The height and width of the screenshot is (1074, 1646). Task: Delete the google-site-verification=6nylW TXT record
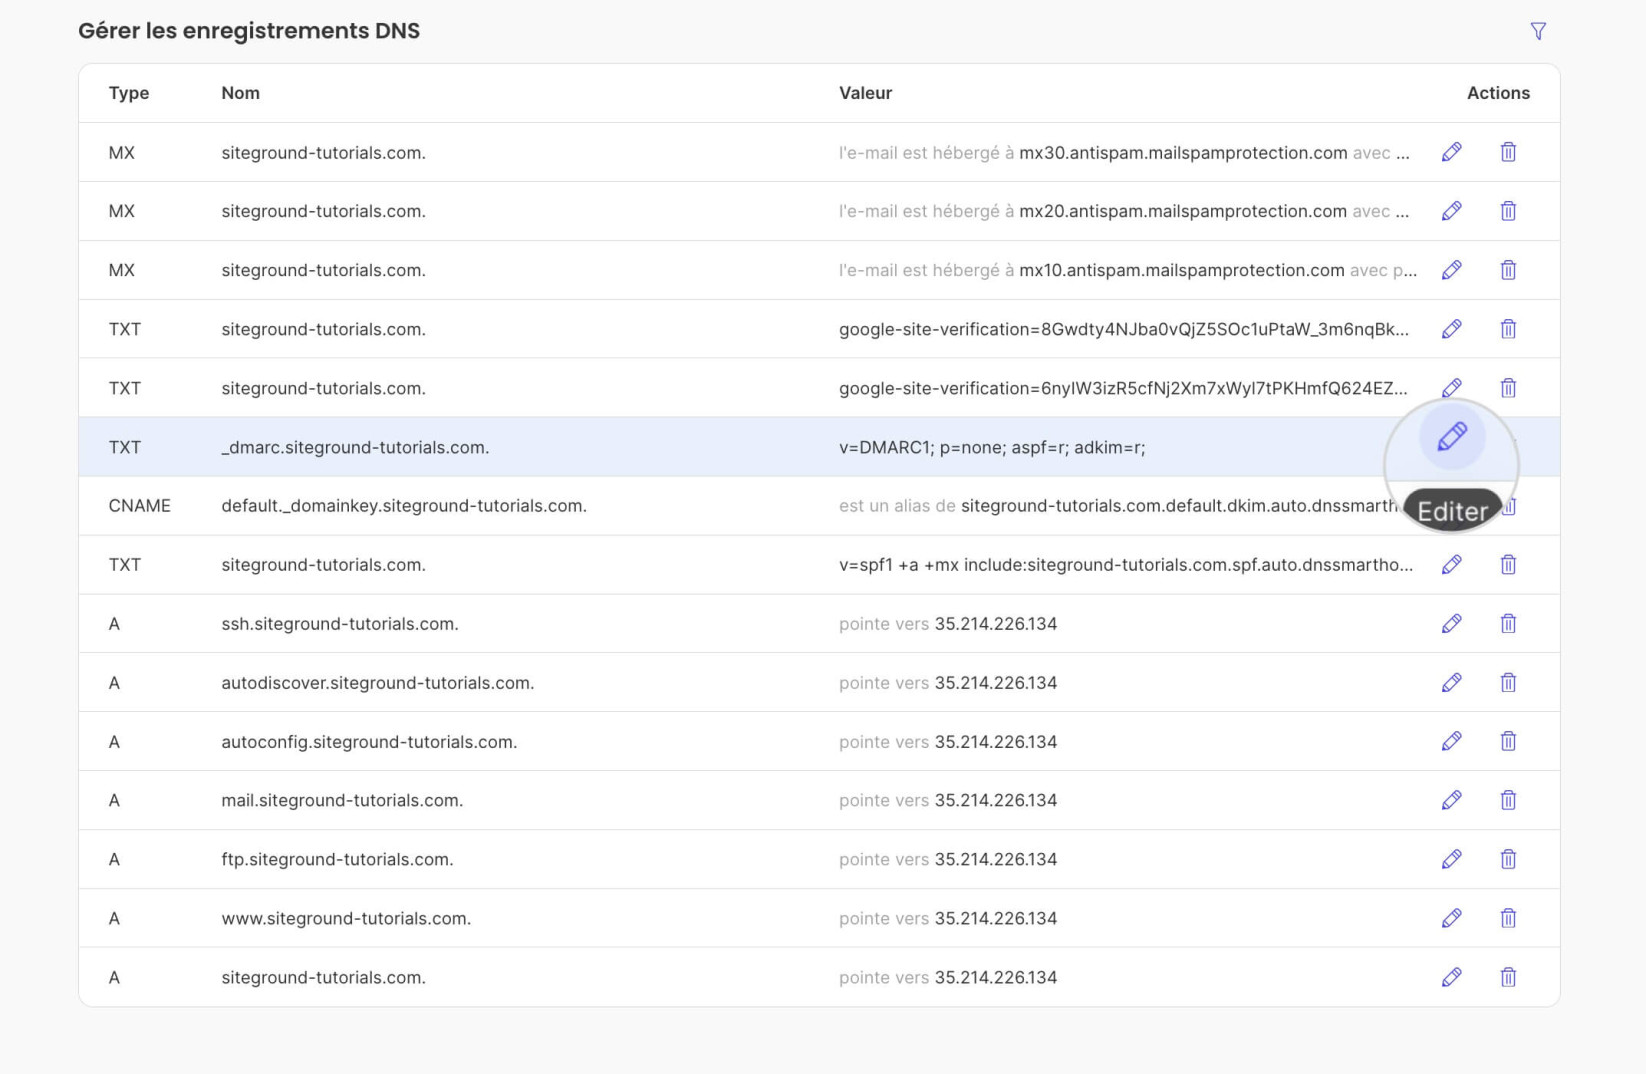coord(1508,388)
